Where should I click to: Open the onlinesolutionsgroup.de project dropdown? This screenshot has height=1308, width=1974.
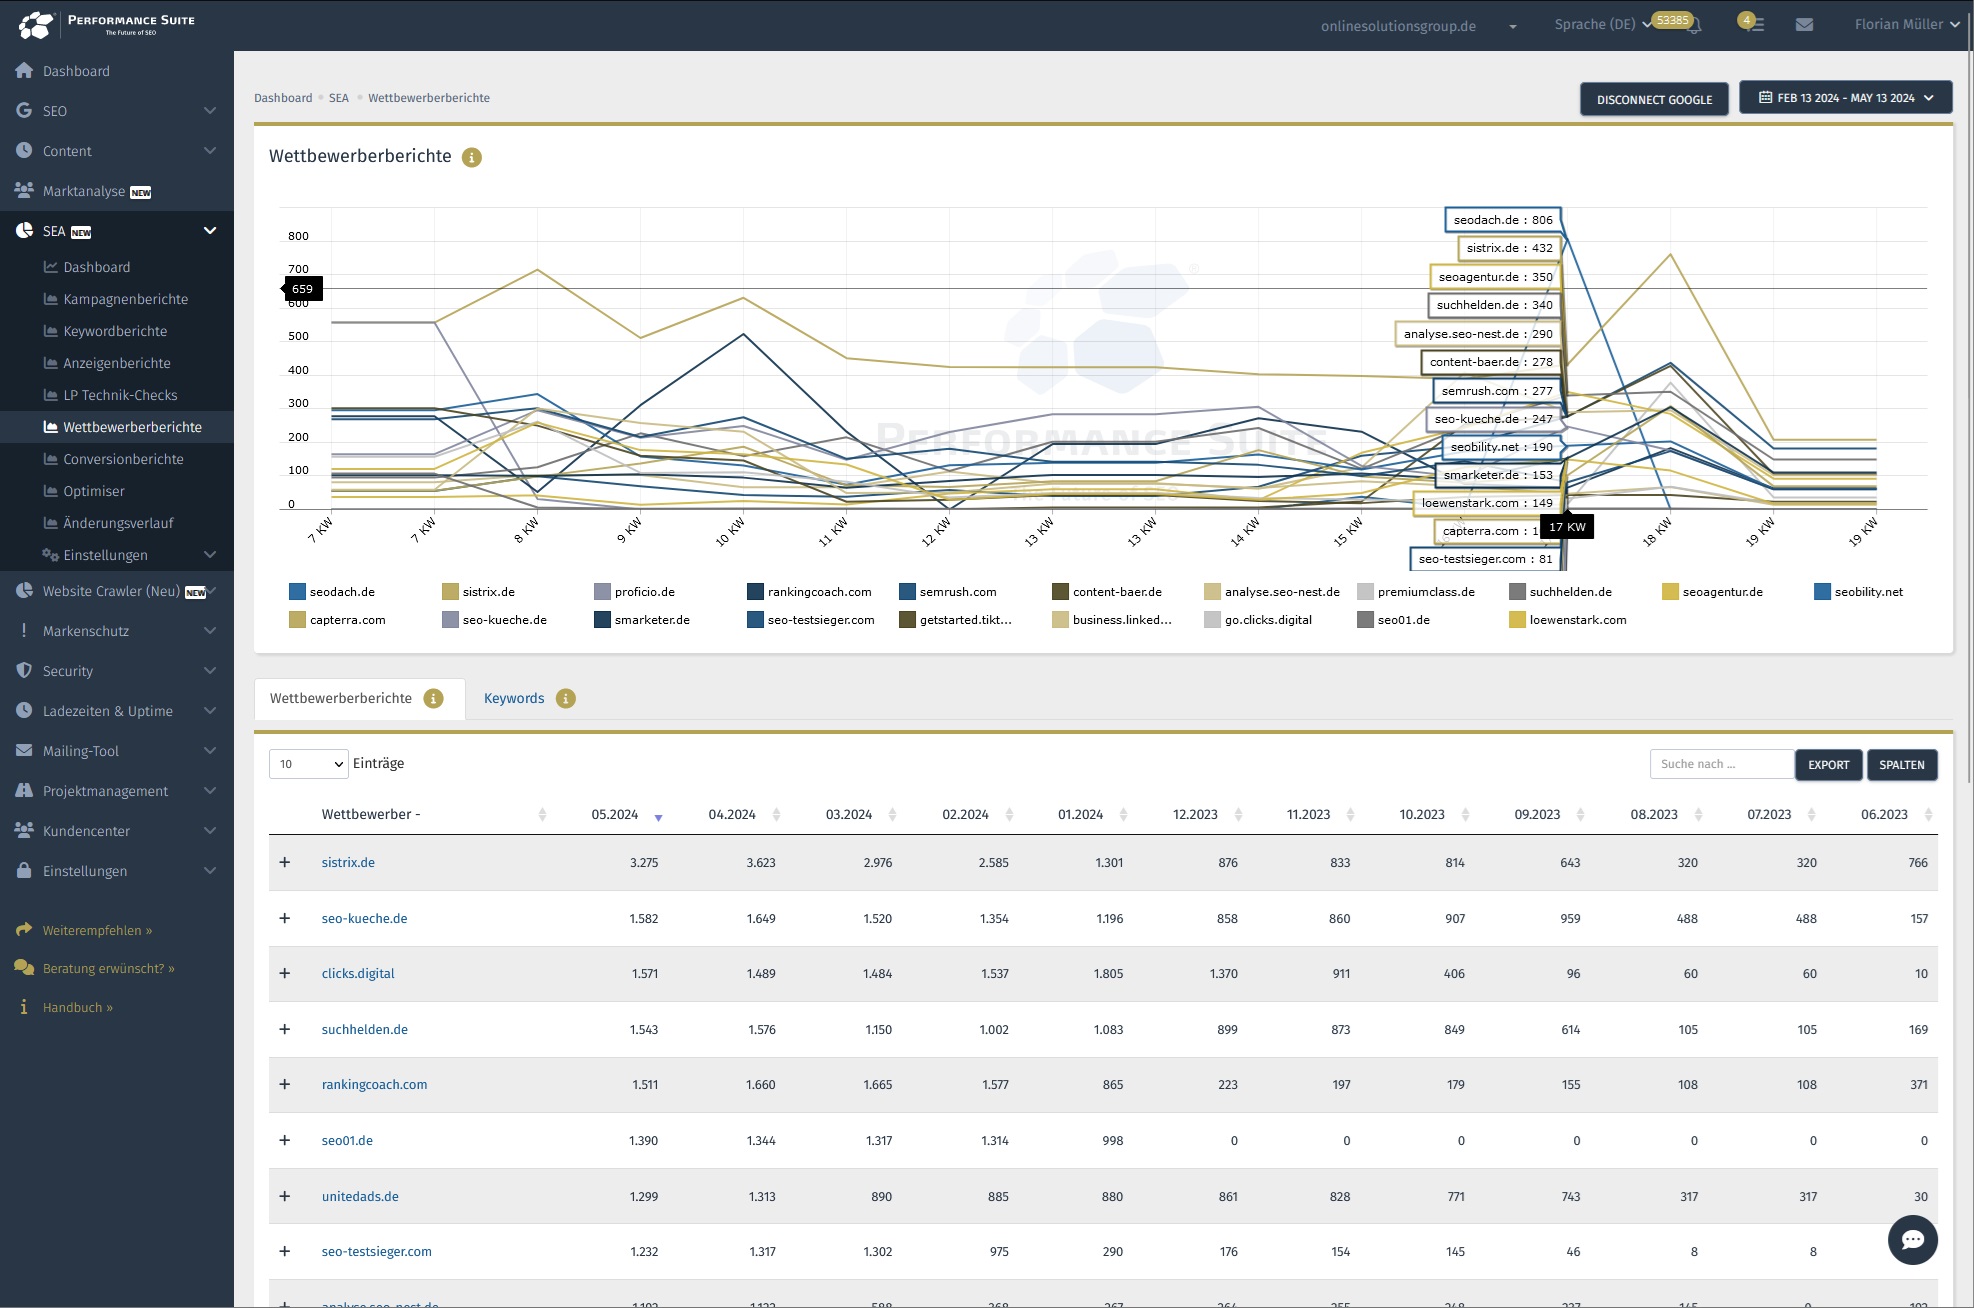[1418, 26]
